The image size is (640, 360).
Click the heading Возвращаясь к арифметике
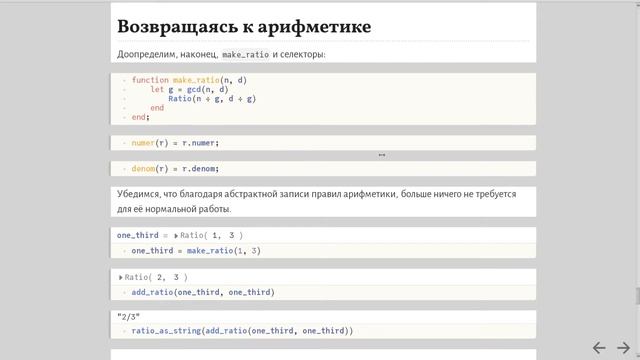tap(244, 27)
